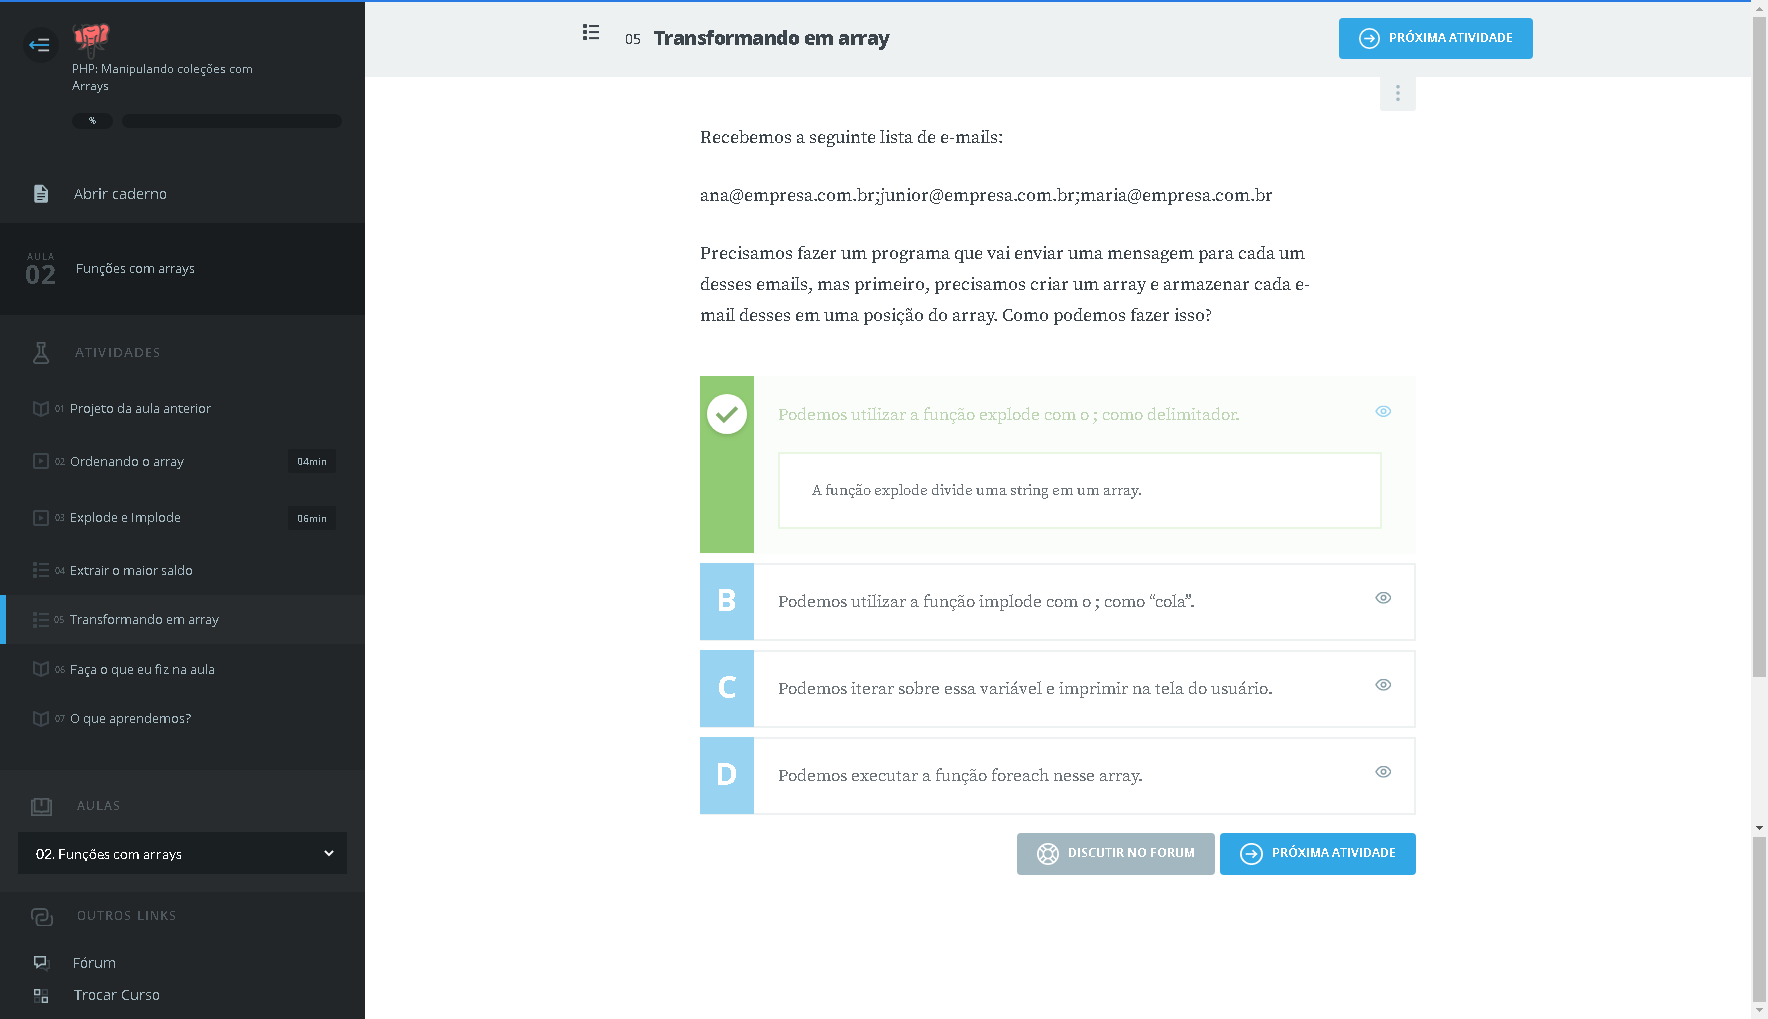This screenshot has width=1768, height=1019.
Task: Toggle eye icon on implode answer B
Action: pyautogui.click(x=1383, y=598)
